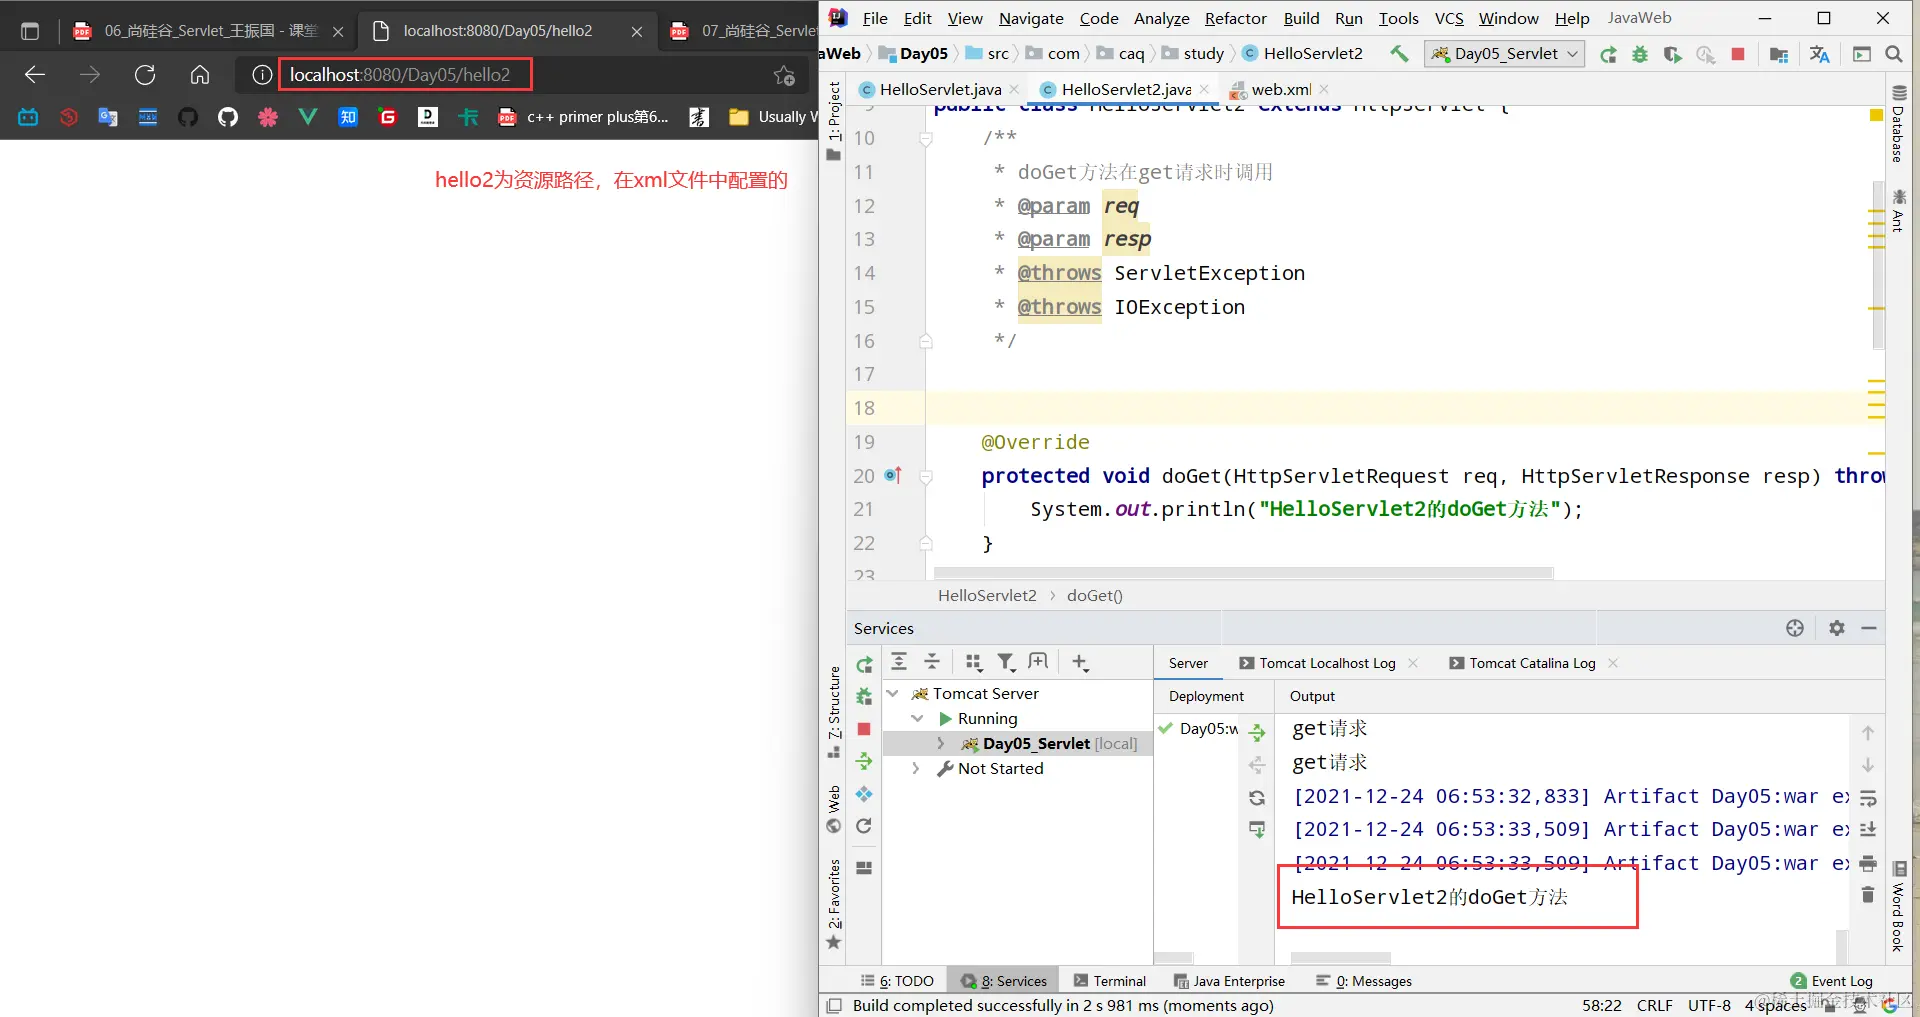Collapse all nodes in Services tree toolbar
The image size is (1920, 1017).
(x=932, y=661)
